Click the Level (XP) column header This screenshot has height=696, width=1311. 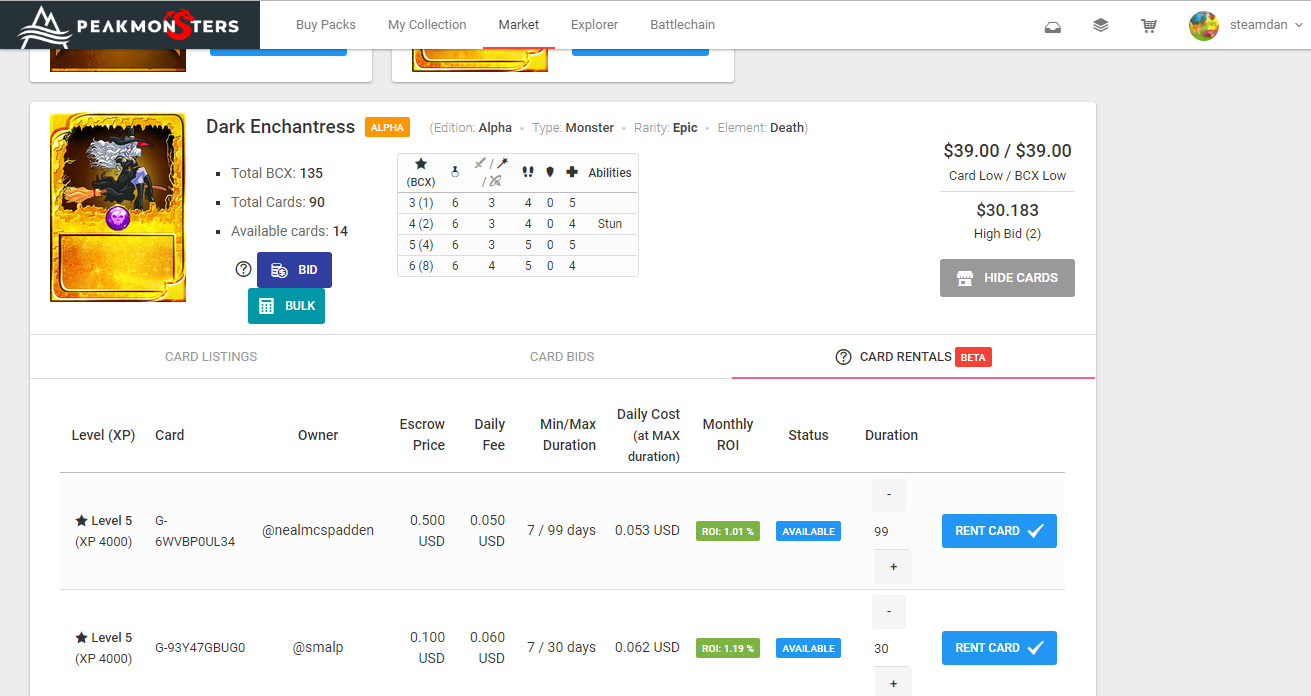(x=103, y=435)
